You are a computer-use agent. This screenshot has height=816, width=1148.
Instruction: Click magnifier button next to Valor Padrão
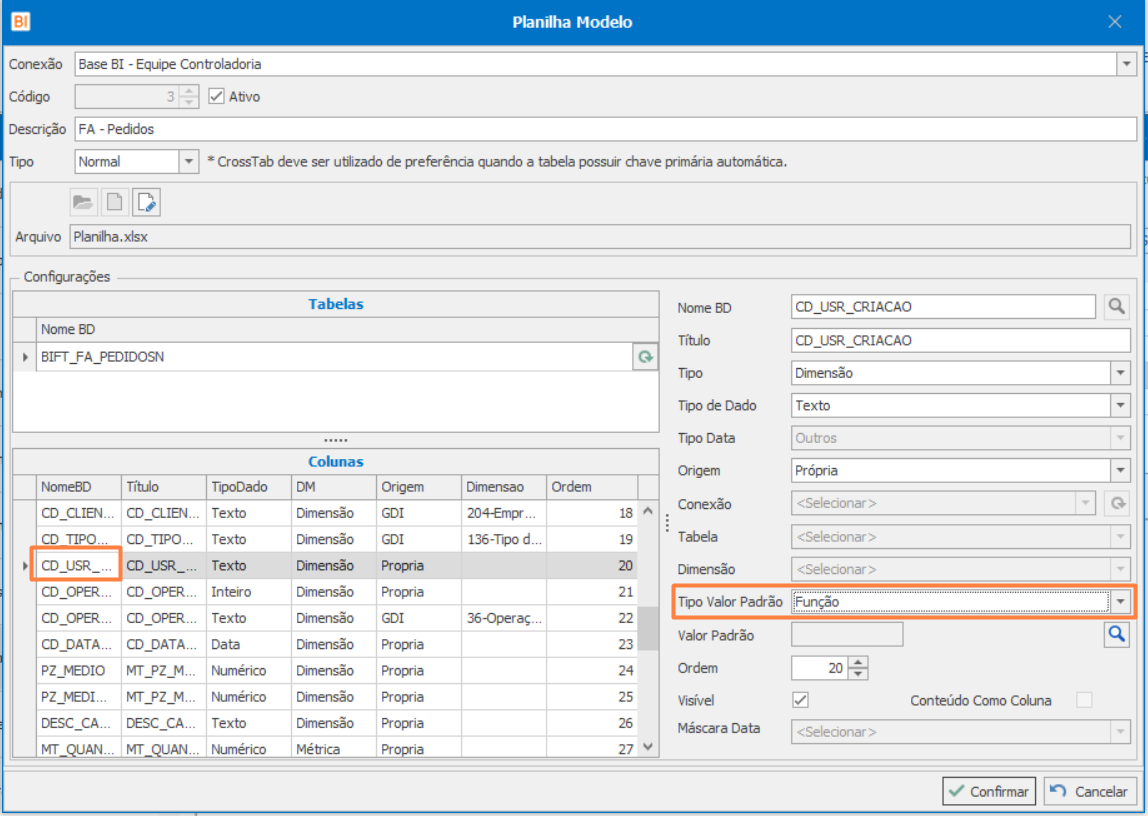point(1116,634)
